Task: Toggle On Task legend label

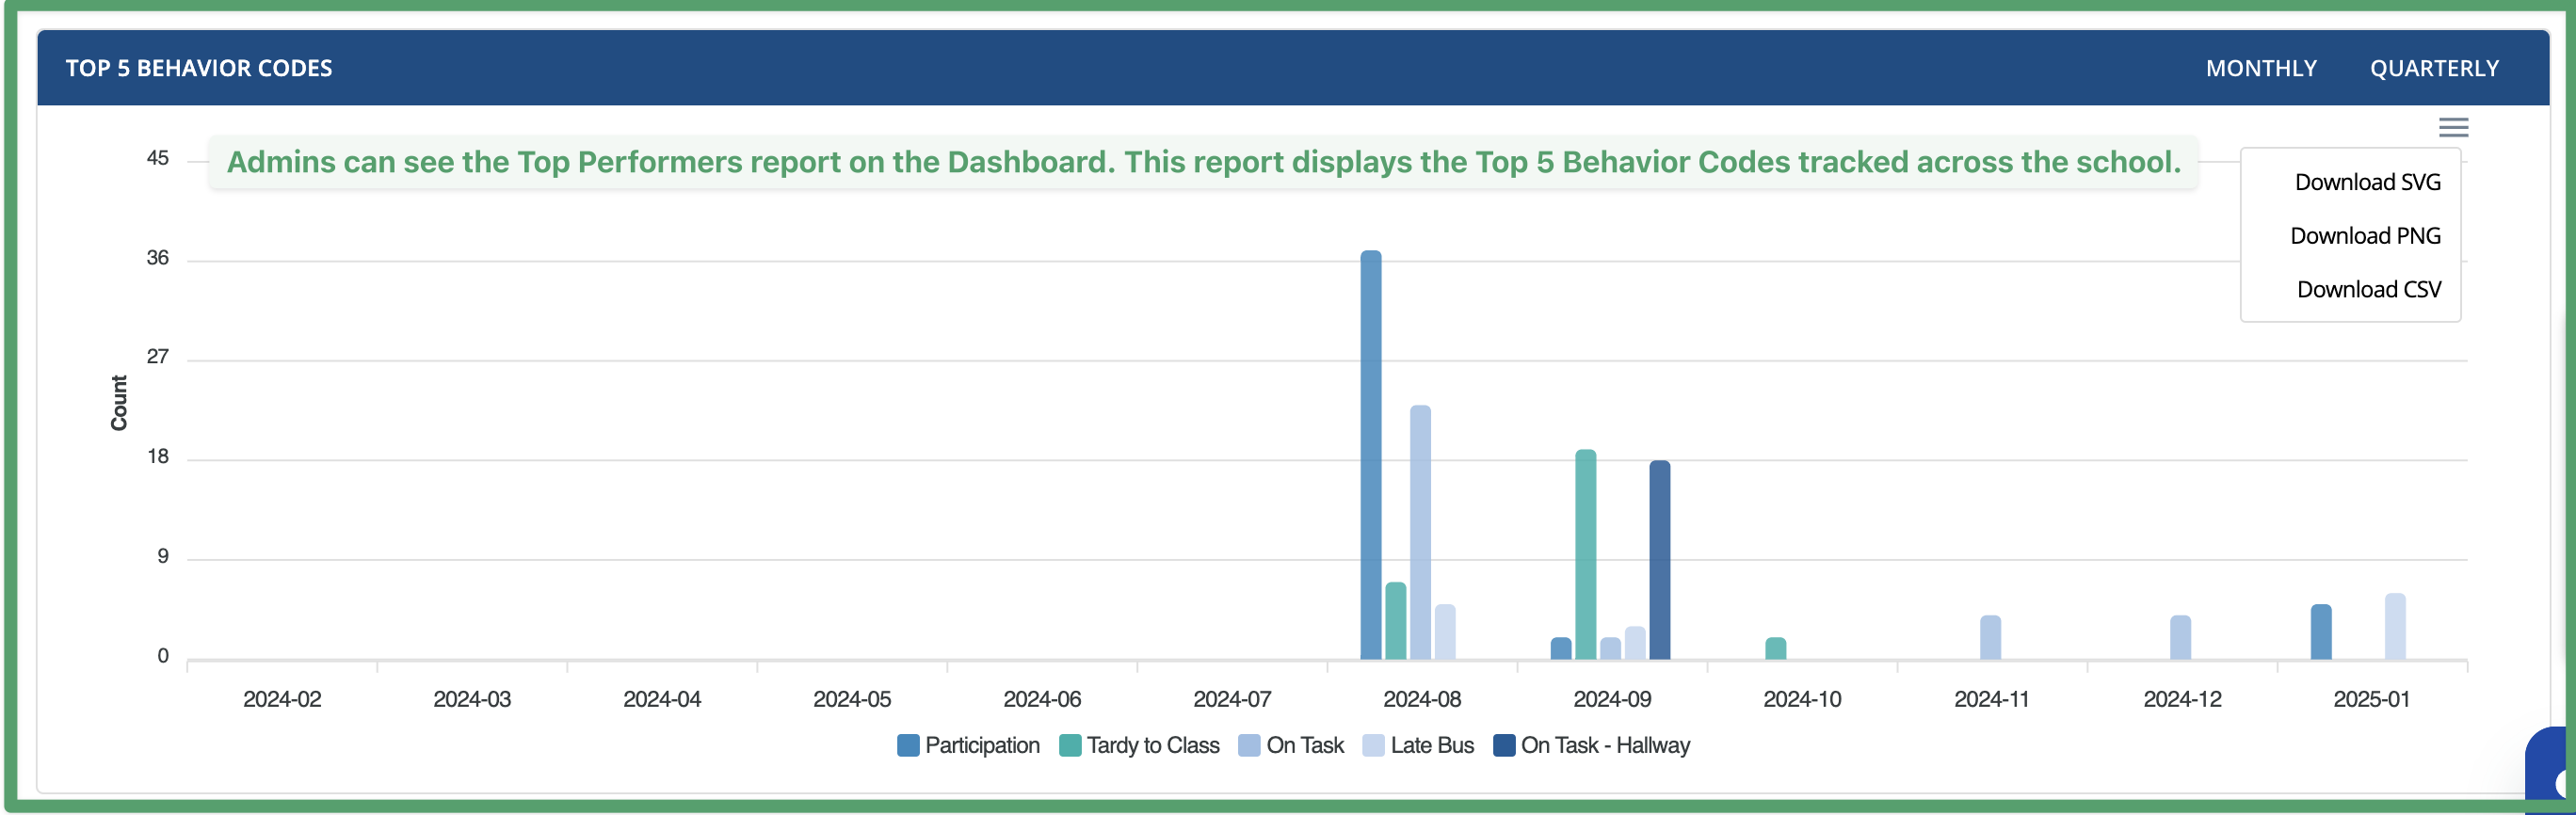Action: click(x=1304, y=745)
